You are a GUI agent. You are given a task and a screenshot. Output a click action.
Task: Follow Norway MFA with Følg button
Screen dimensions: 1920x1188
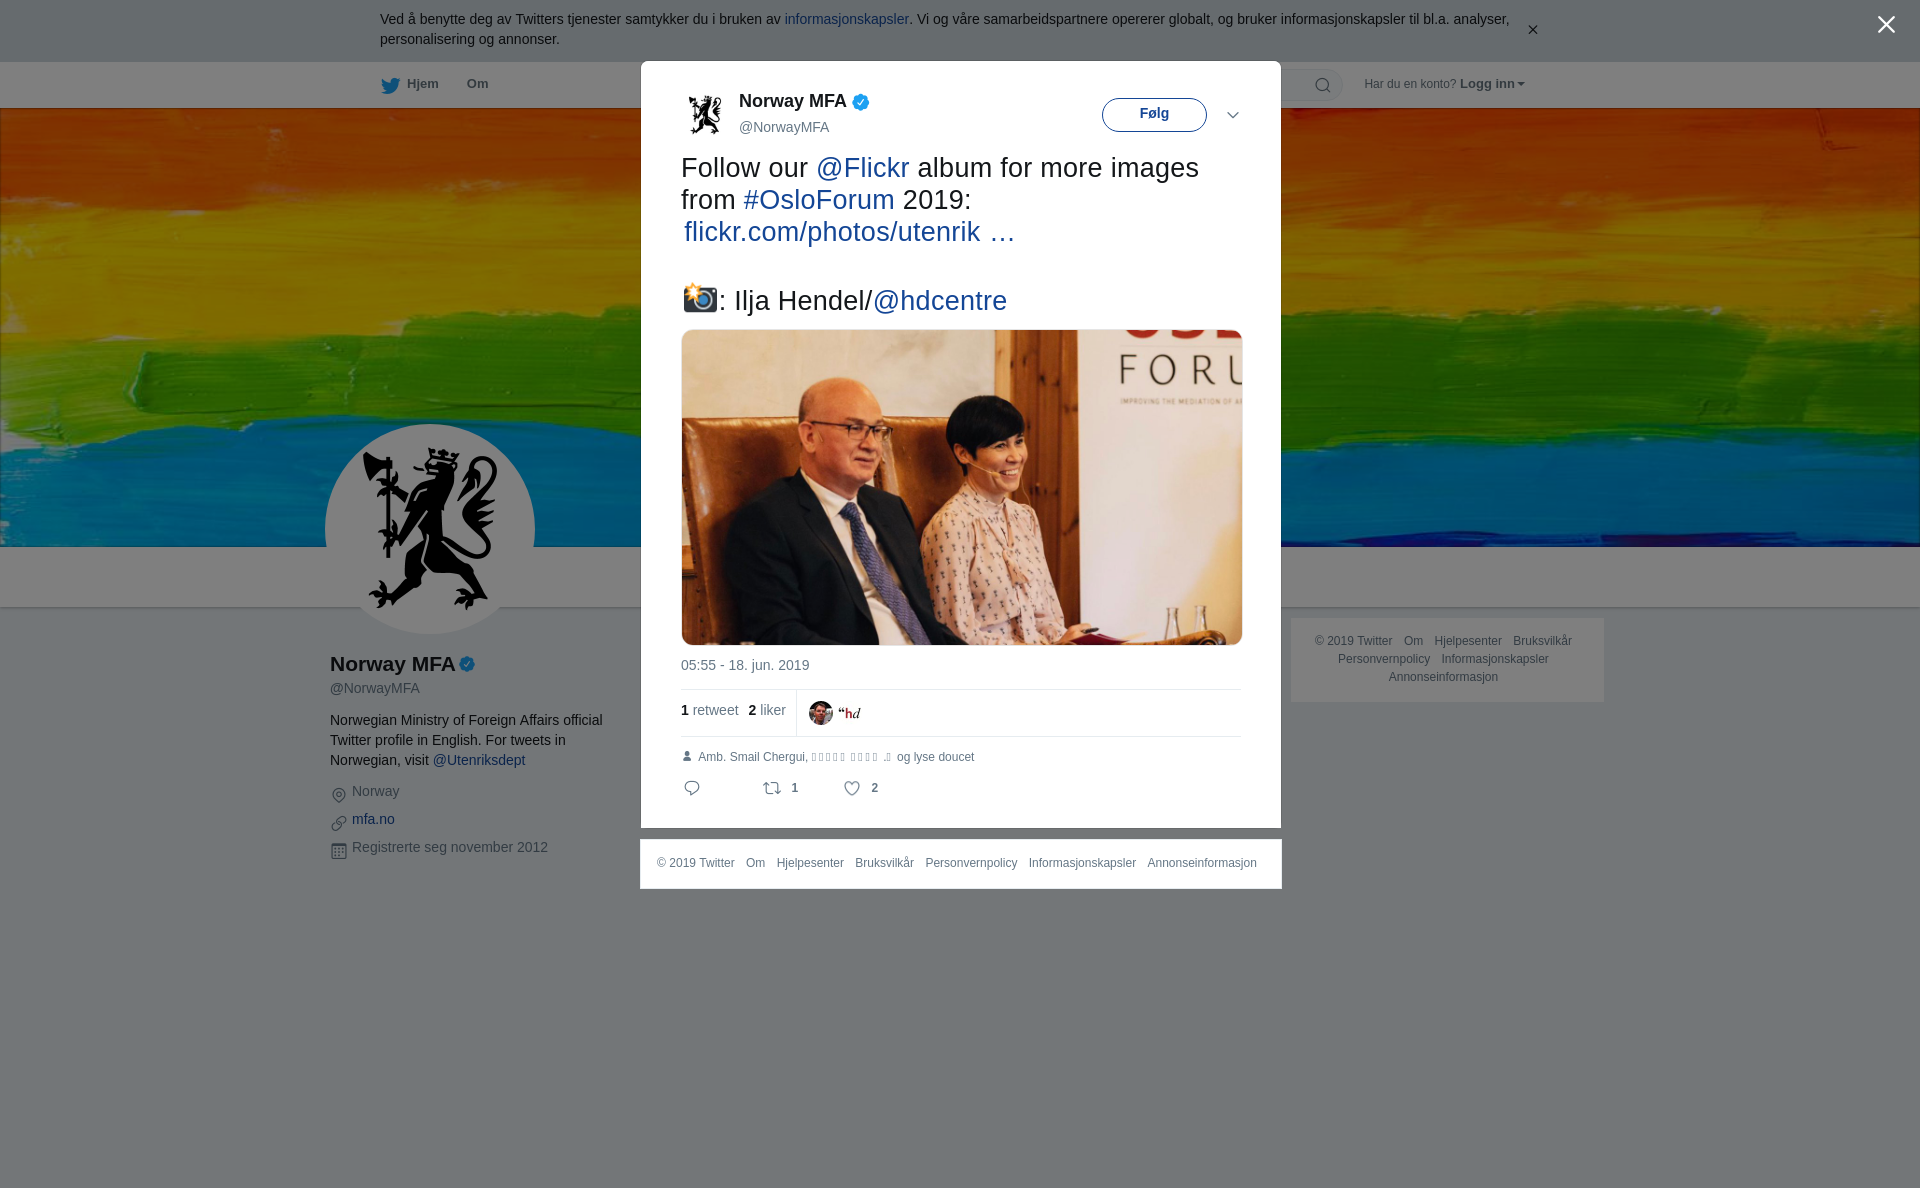pos(1154,115)
